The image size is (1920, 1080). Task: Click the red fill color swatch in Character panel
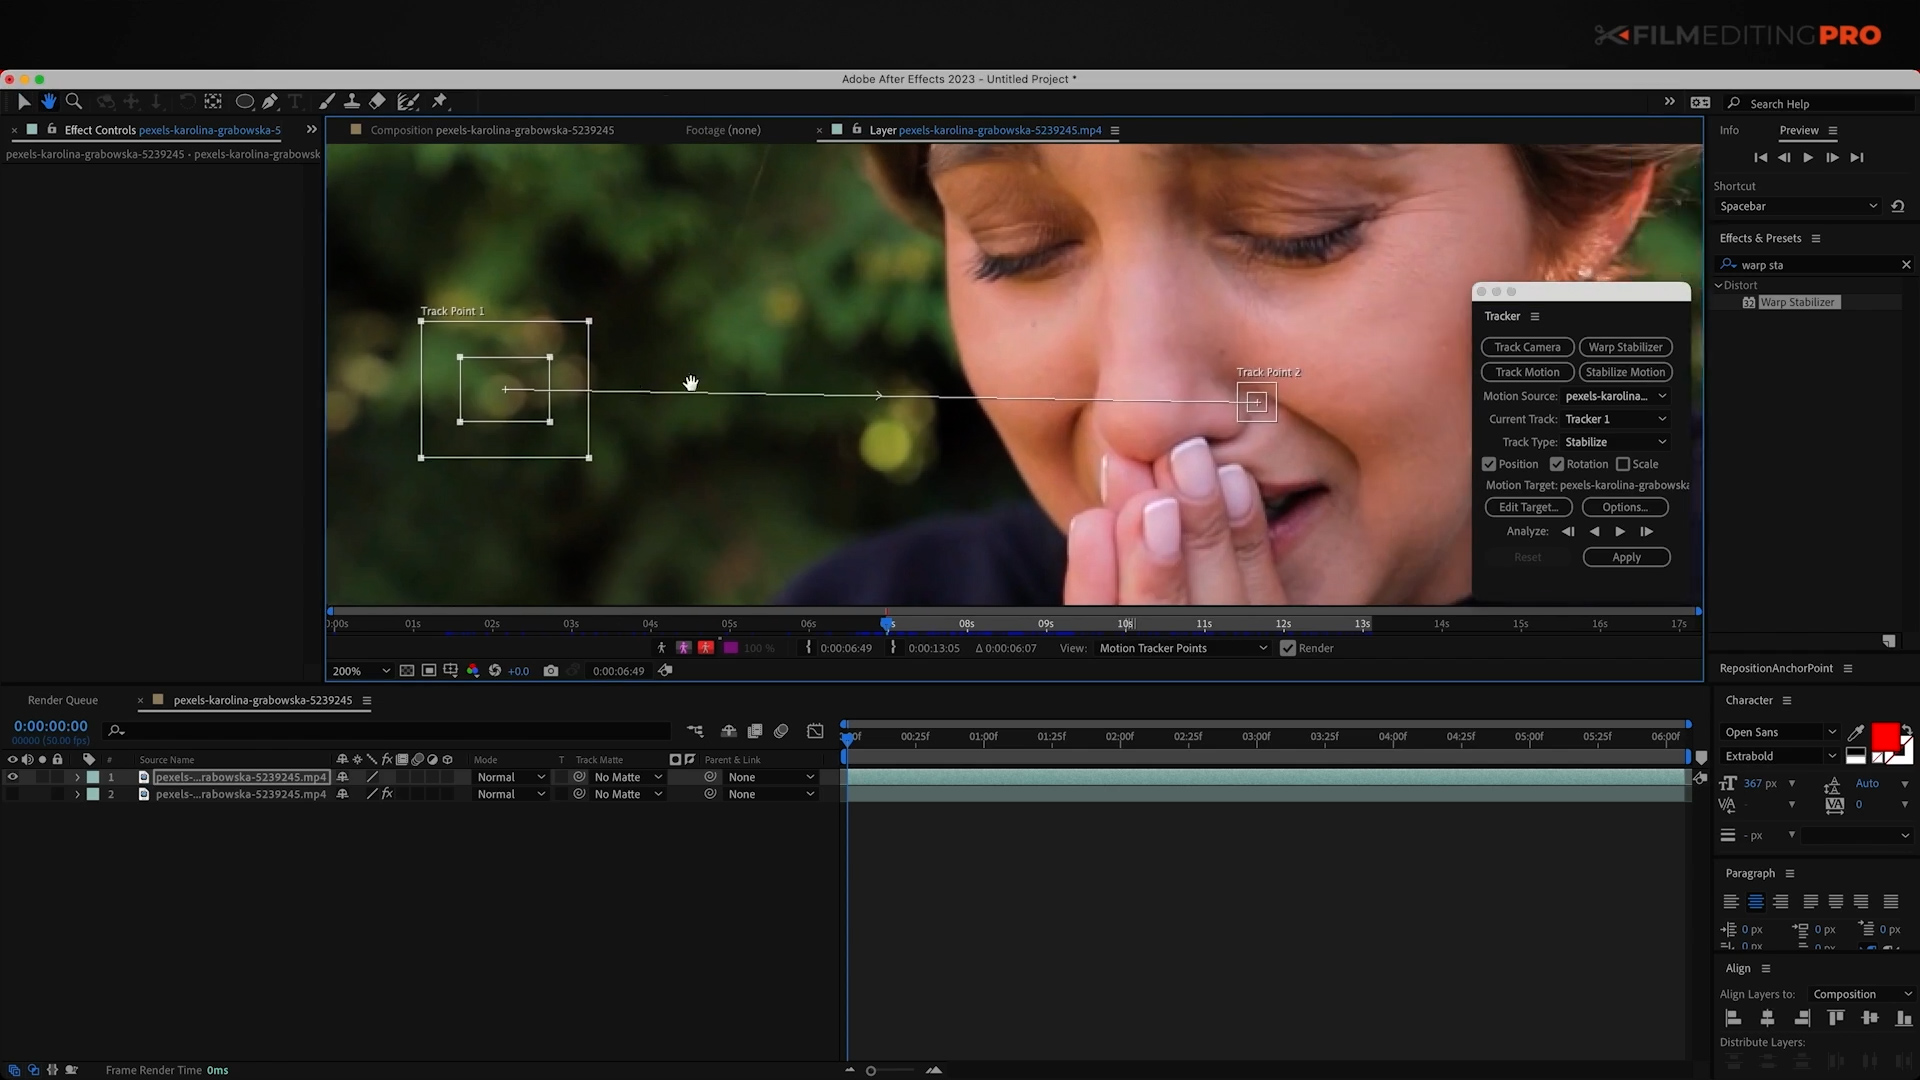[x=1888, y=737]
